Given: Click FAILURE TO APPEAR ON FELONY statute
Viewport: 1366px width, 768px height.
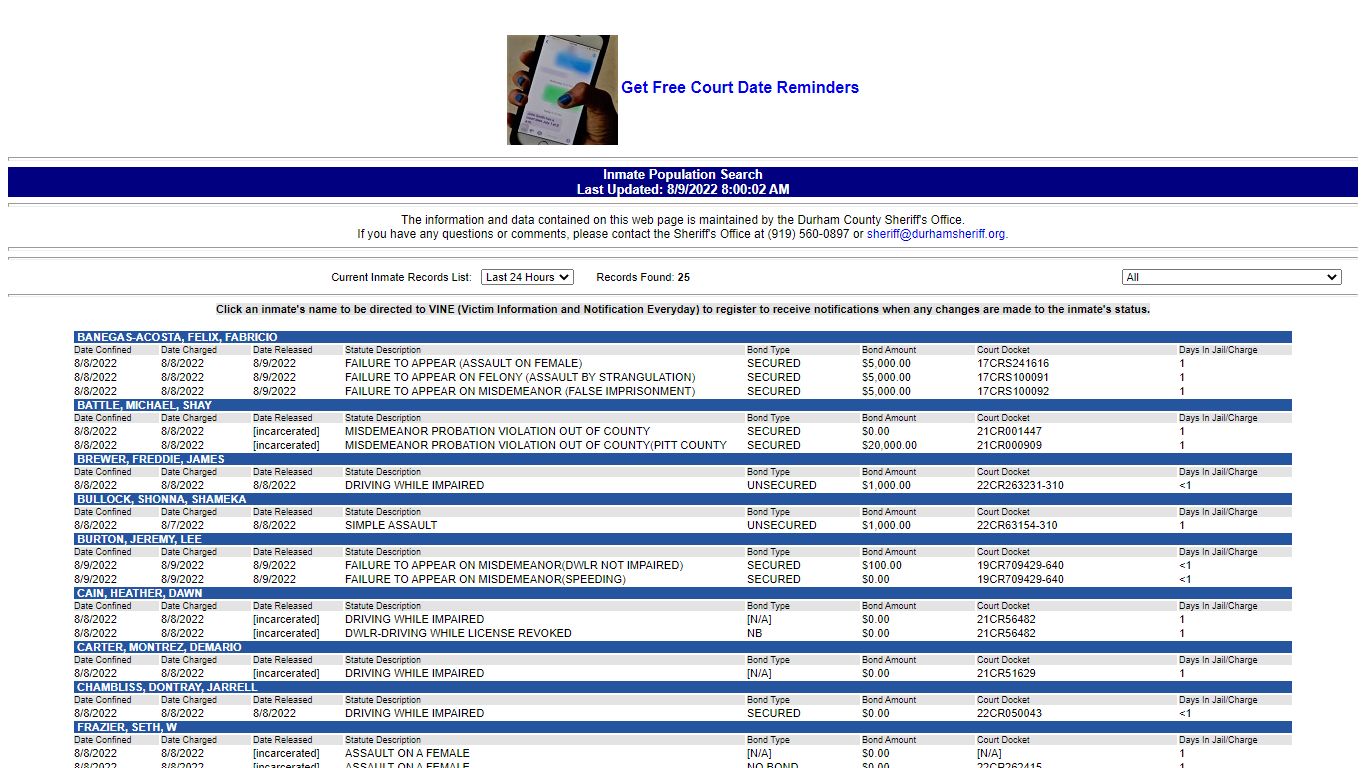Looking at the screenshot, I should pos(520,378).
